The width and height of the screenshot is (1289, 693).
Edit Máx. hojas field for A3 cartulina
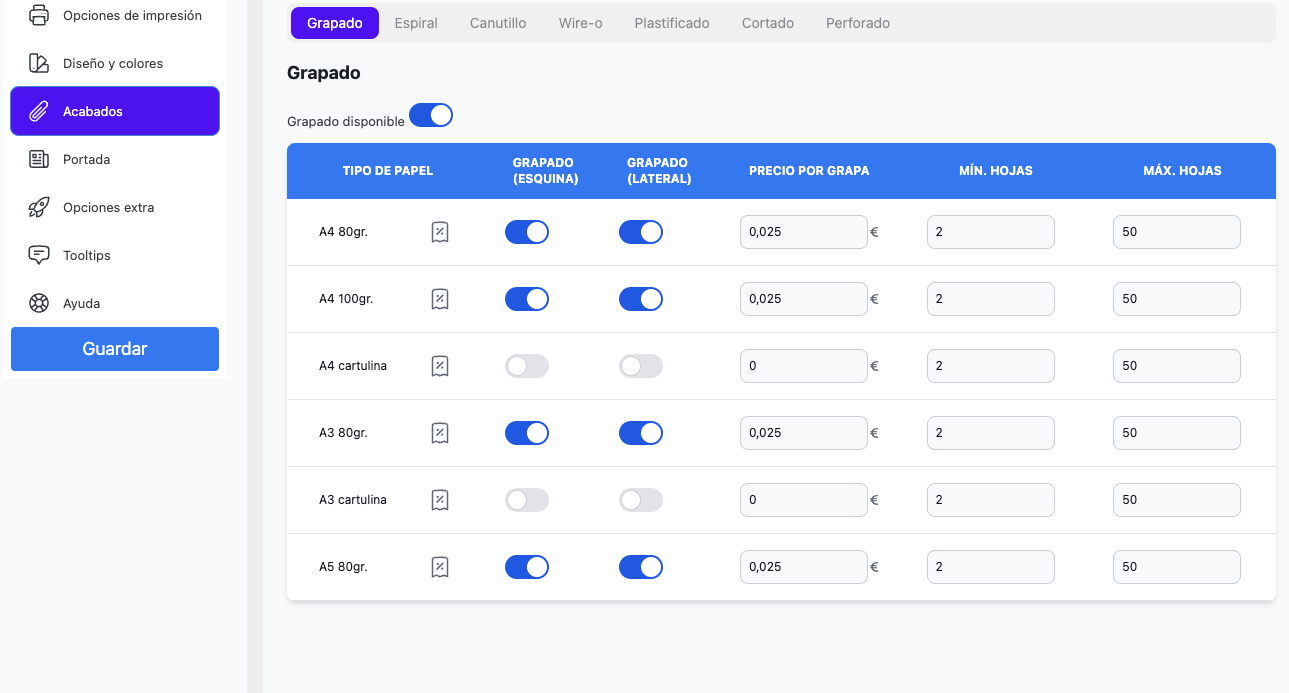1177,500
